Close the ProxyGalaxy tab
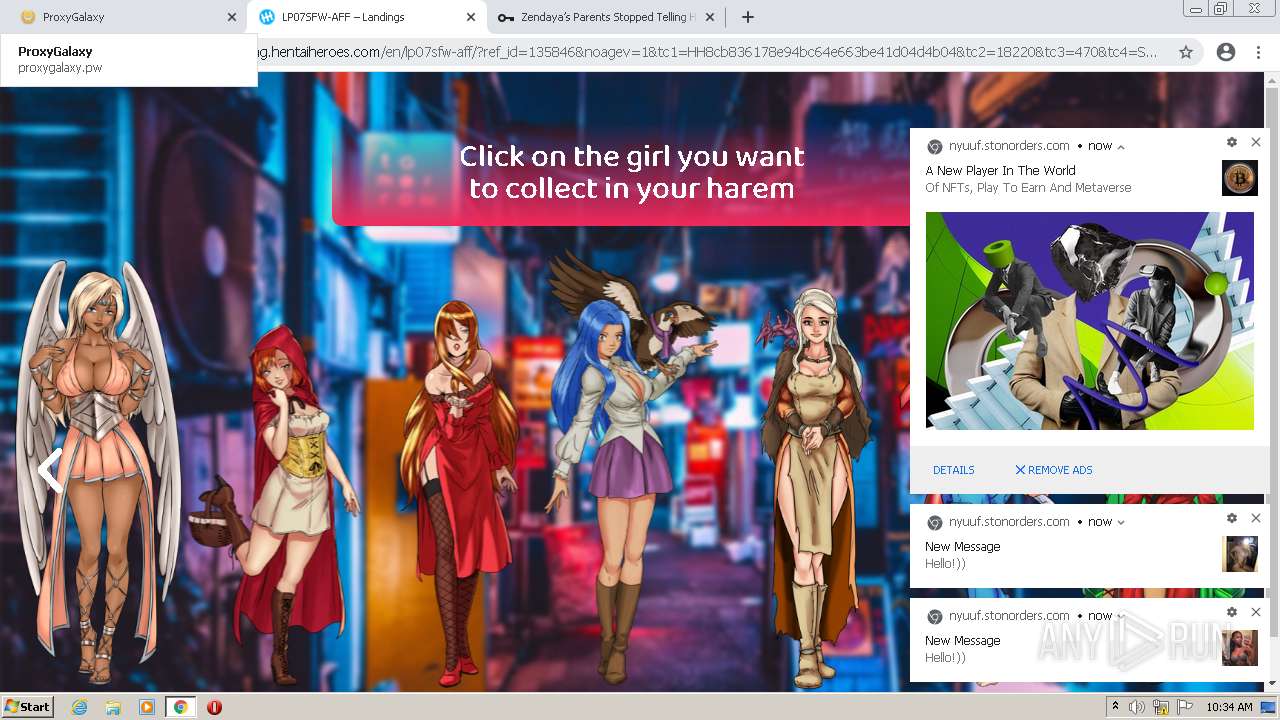The image size is (1280, 720). pos(232,17)
